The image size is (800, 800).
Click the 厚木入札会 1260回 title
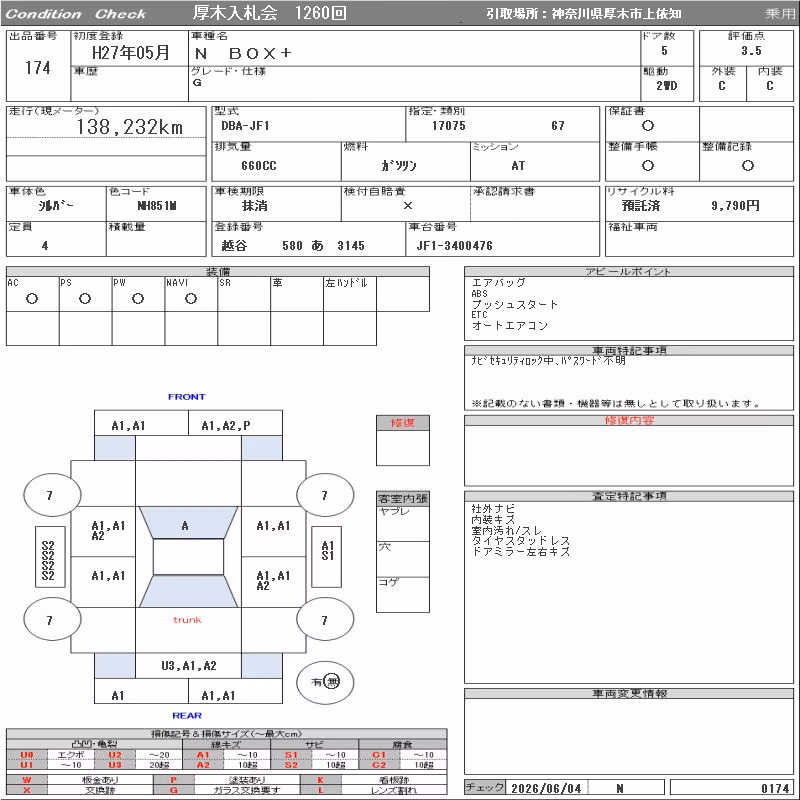point(270,13)
